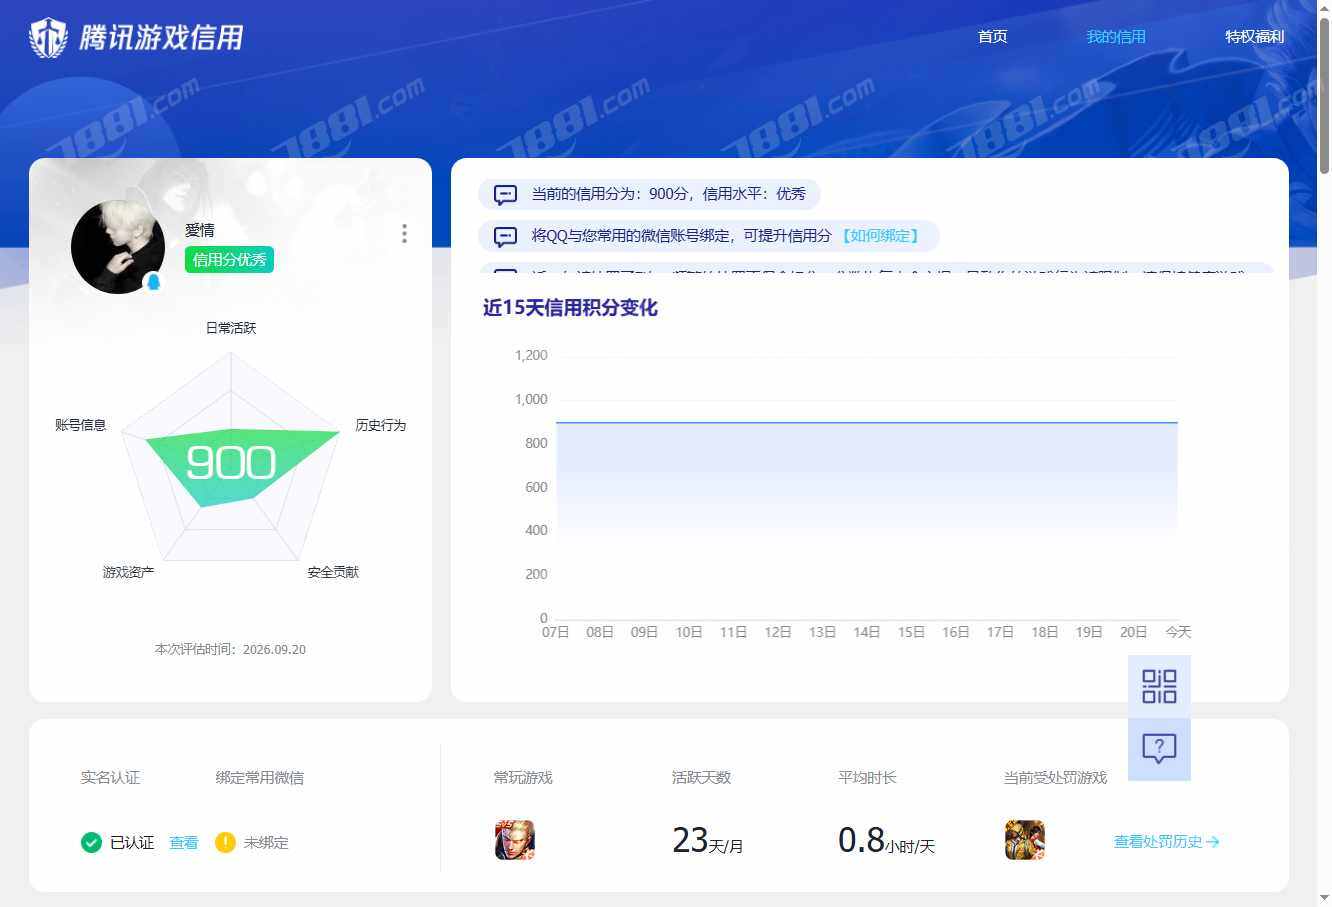Click 如何绑定 link in the notice

[x=879, y=236]
